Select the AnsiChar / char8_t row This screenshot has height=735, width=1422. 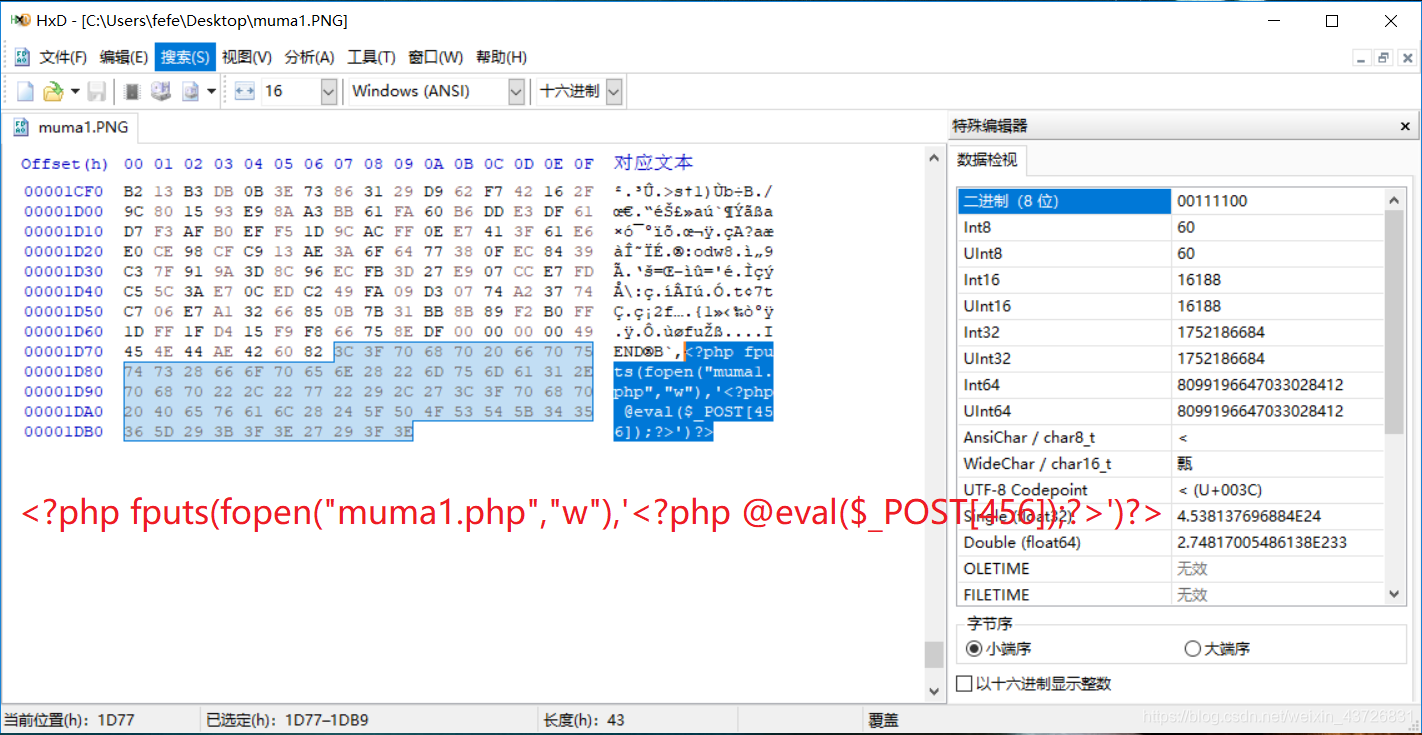[x=1171, y=437]
